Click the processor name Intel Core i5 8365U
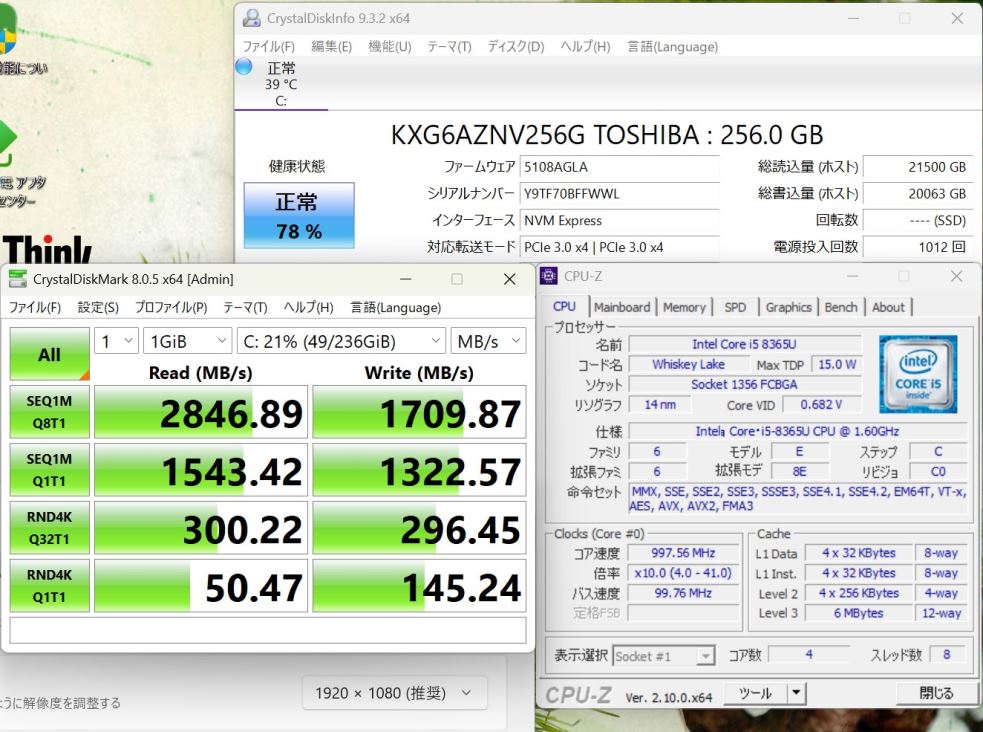The image size is (983, 732). click(x=745, y=344)
